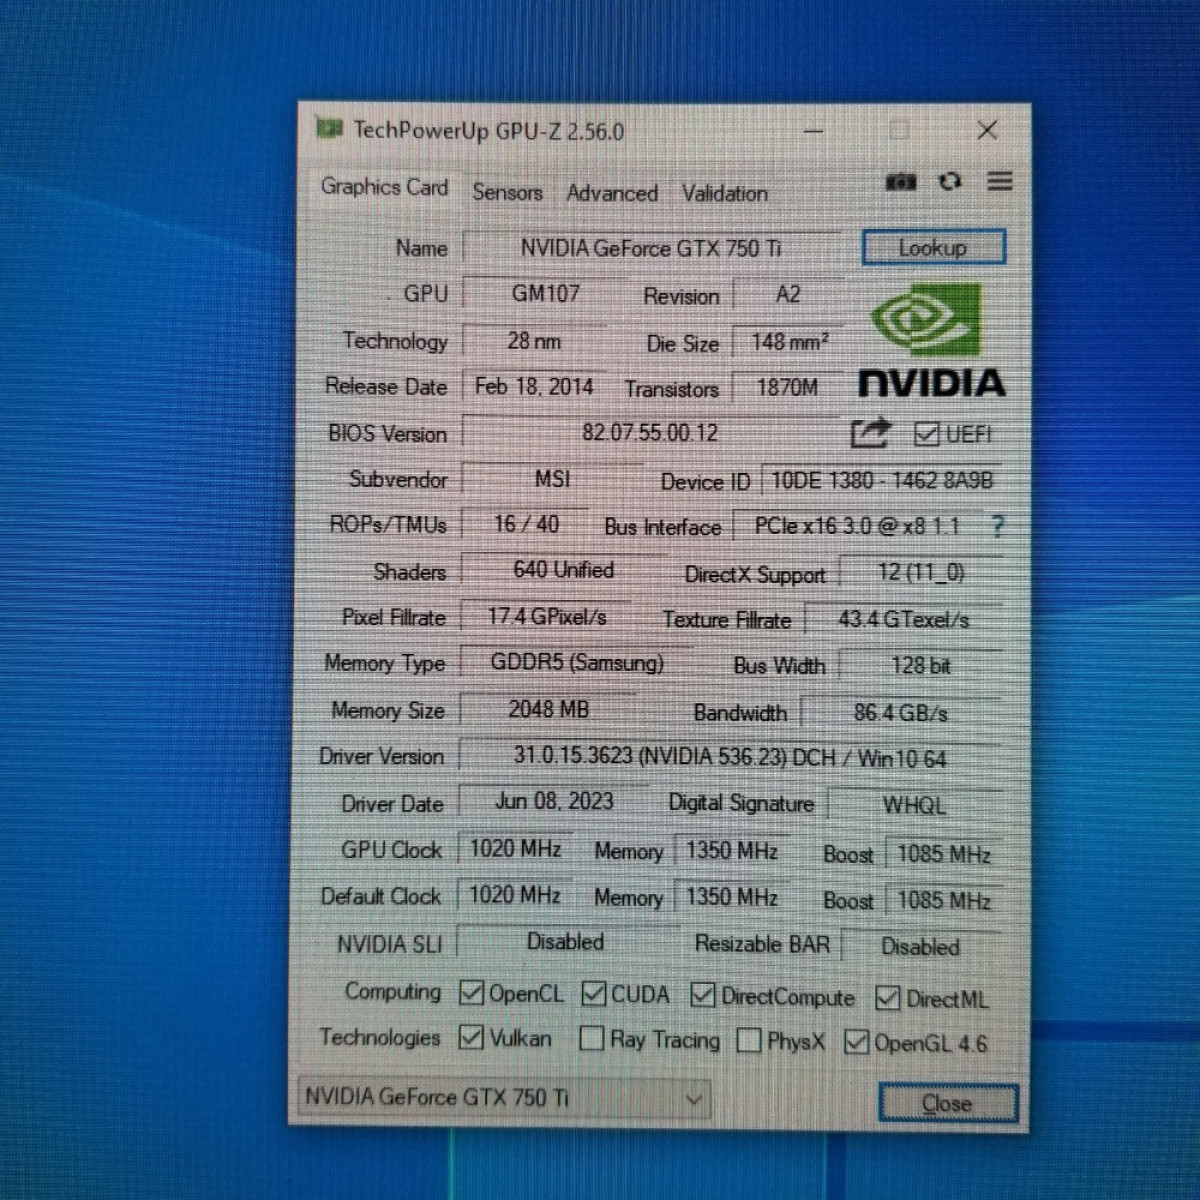Toggle the DirectML checkbox
Screen dimensions: 1200x1200
pyautogui.click(x=887, y=998)
